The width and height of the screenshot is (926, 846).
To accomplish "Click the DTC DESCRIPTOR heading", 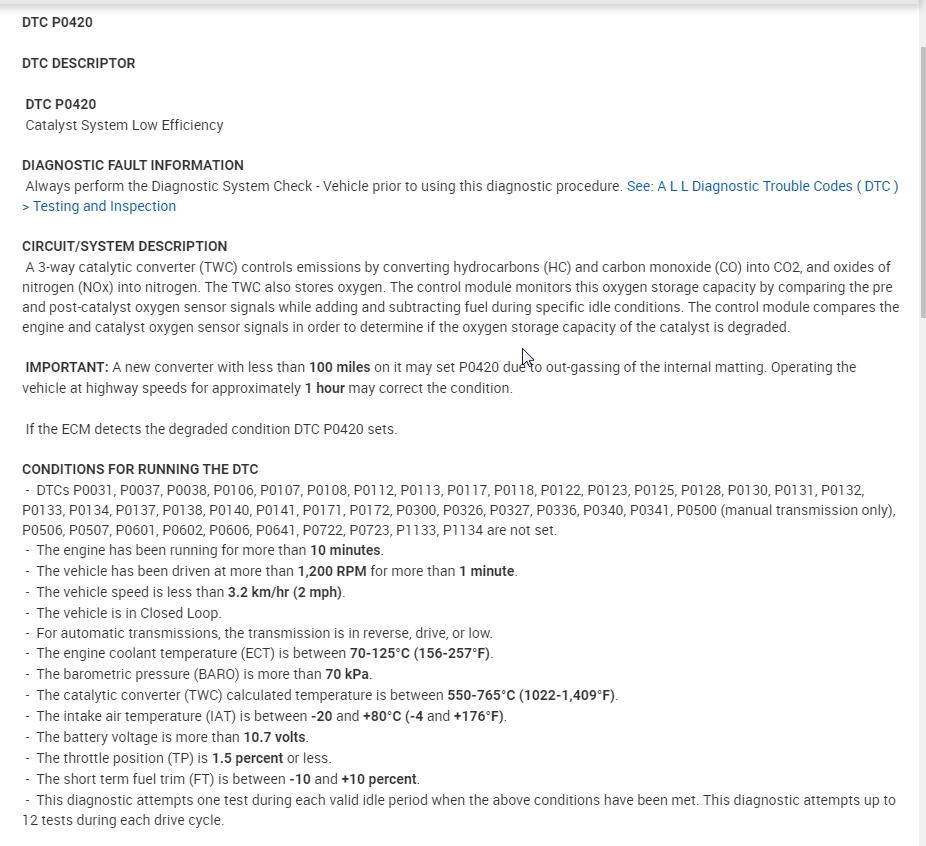I will 78,63.
